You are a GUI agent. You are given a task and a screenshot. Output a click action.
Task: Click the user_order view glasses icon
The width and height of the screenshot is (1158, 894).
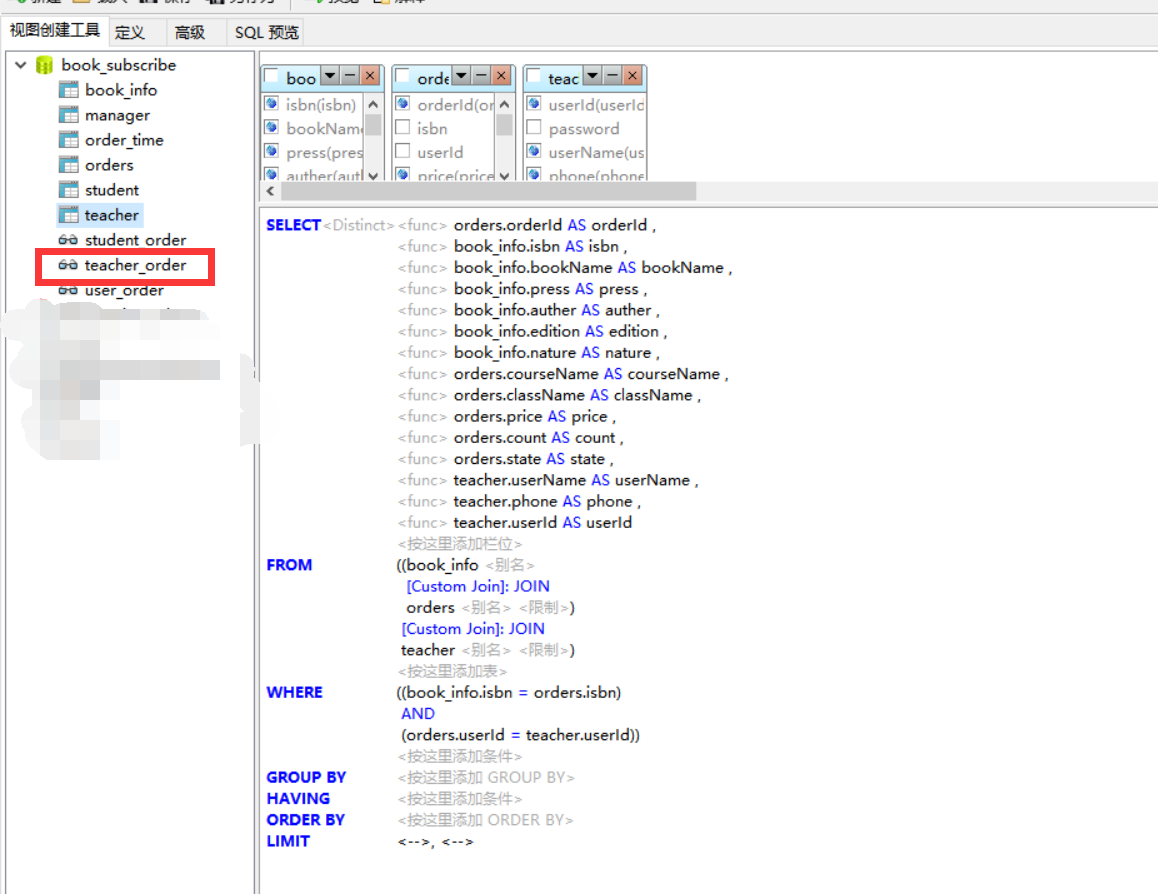(68, 290)
